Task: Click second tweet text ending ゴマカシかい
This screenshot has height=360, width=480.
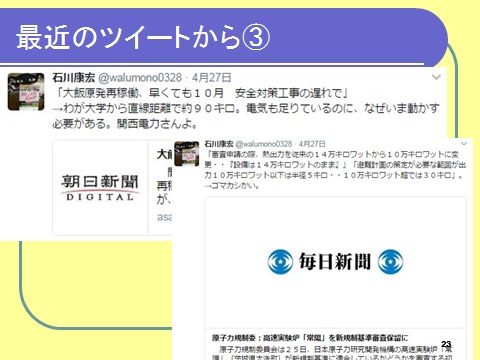Action: pos(335,170)
